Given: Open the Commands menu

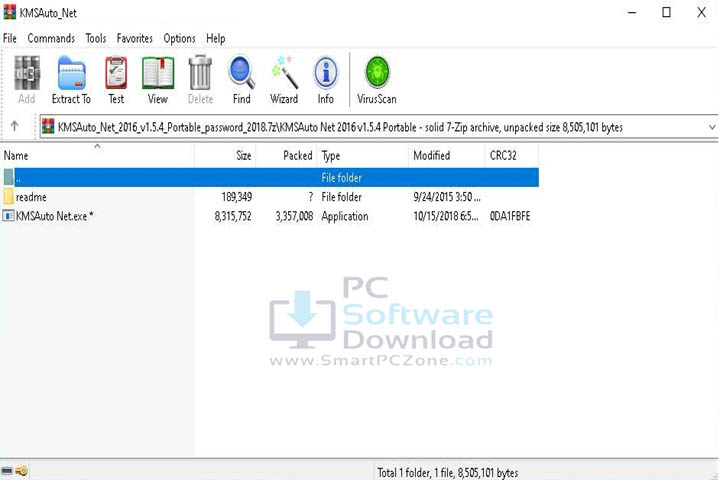Looking at the screenshot, I should pos(51,38).
